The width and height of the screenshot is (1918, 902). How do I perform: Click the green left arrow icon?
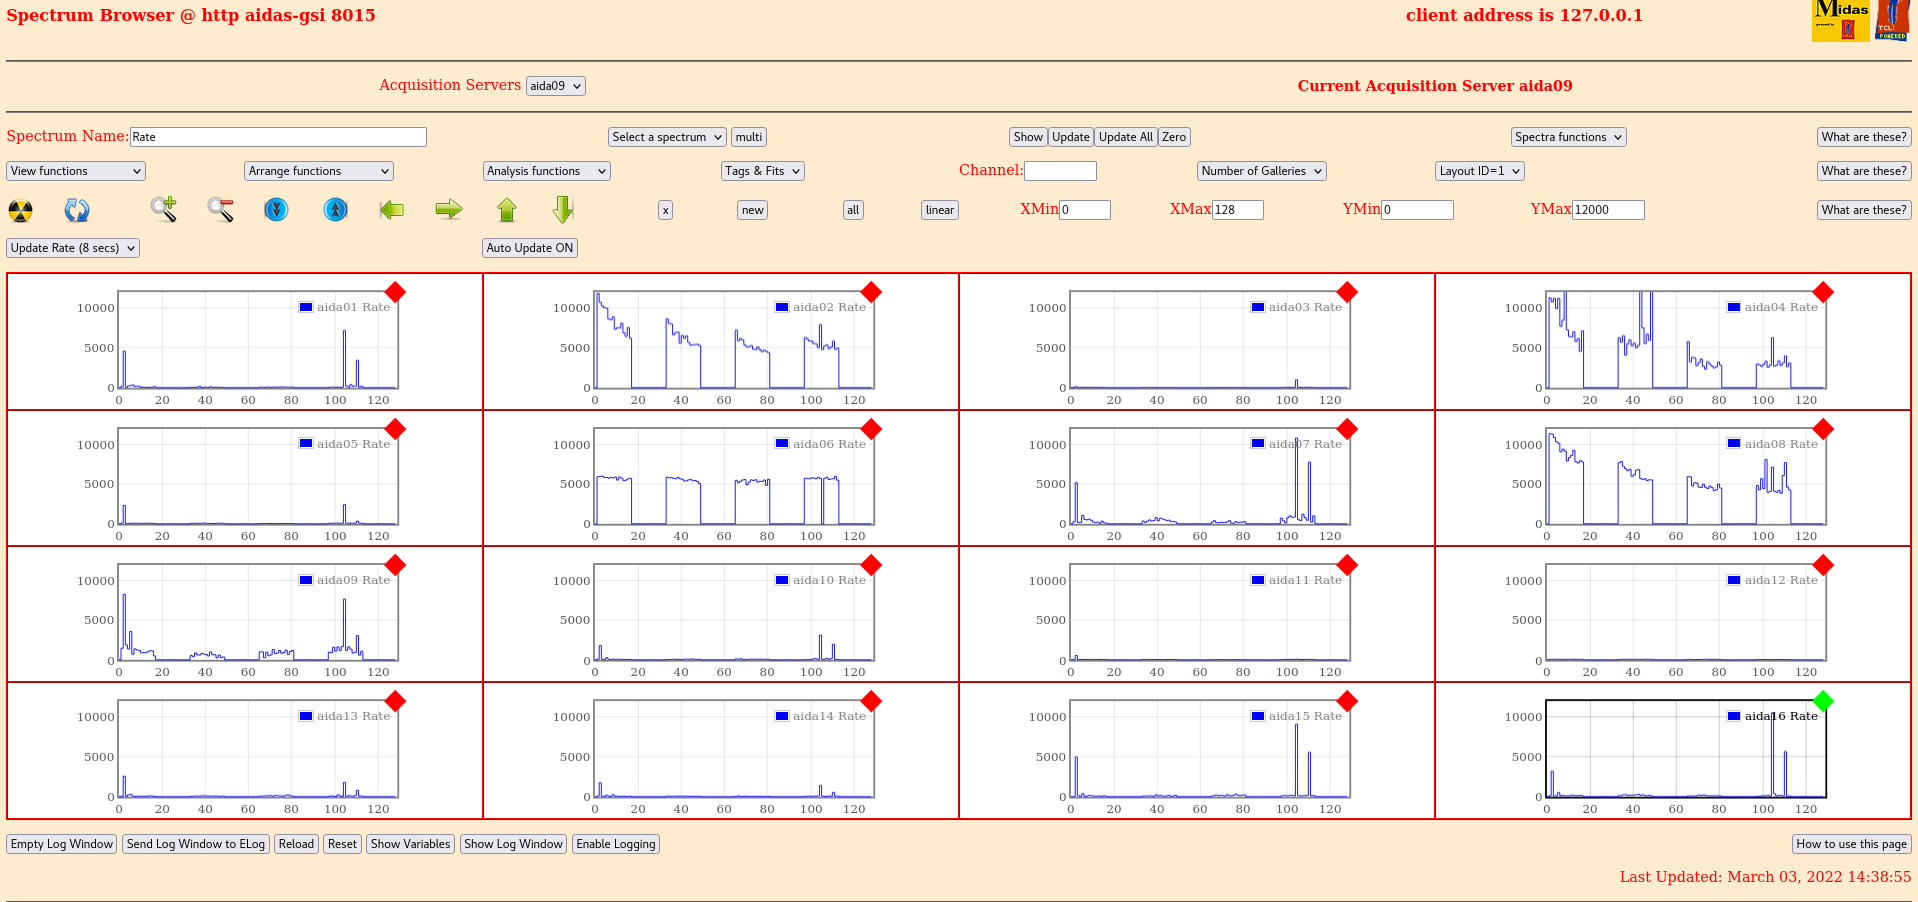pyautogui.click(x=392, y=209)
